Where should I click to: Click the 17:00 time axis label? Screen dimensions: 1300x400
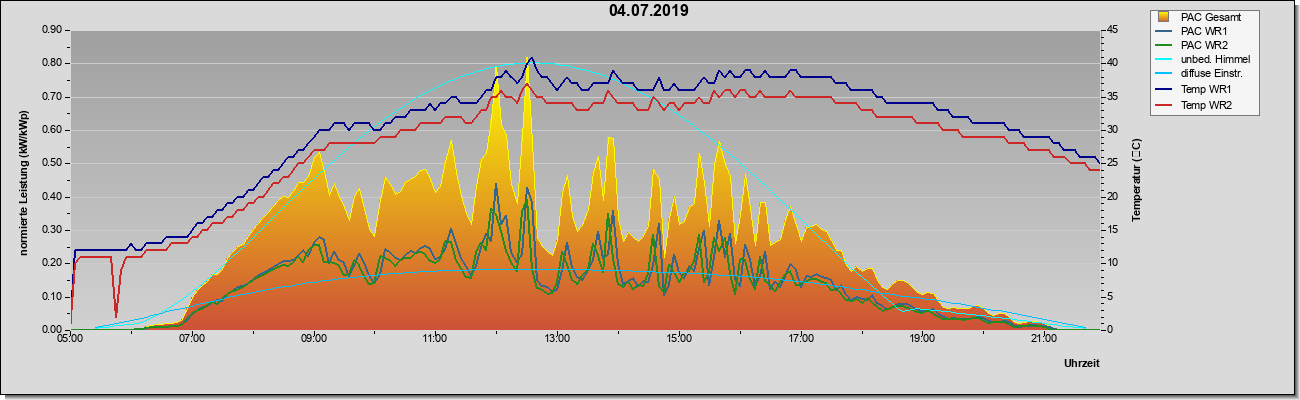[799, 340]
